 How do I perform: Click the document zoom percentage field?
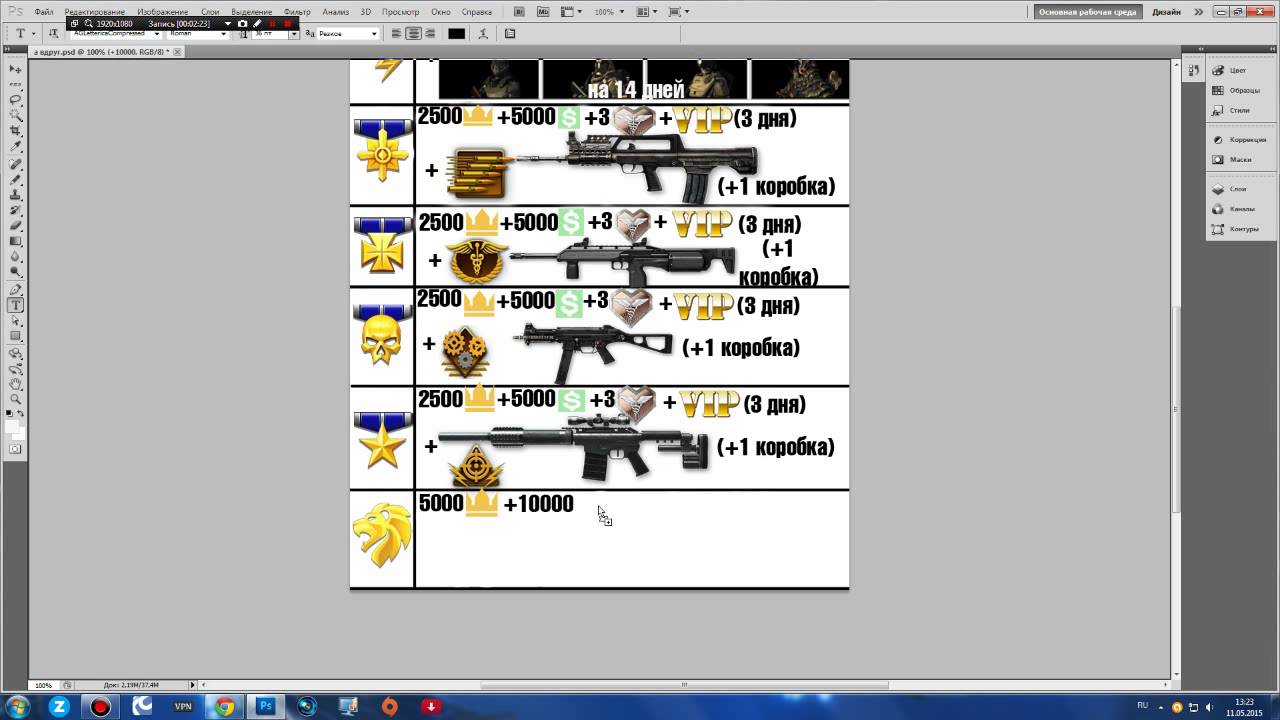[43, 685]
